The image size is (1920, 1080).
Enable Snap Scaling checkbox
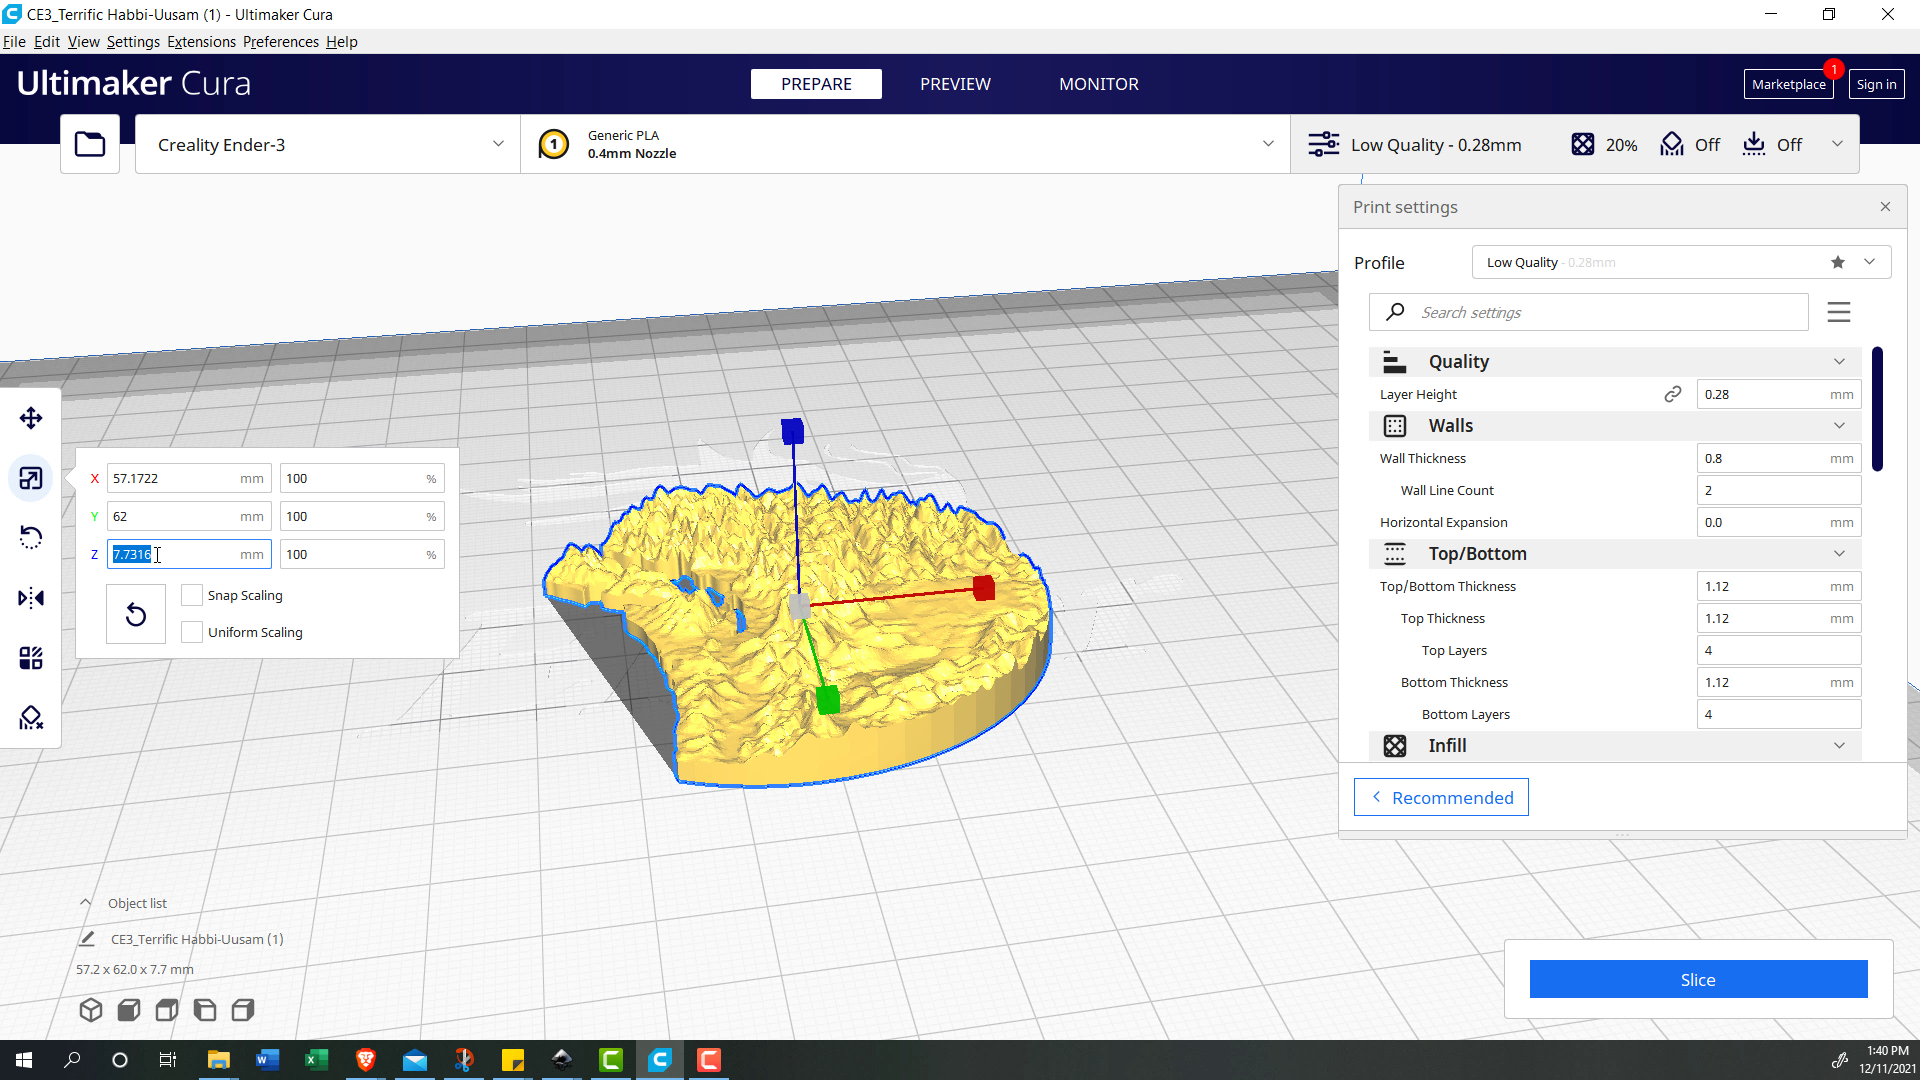pos(192,595)
